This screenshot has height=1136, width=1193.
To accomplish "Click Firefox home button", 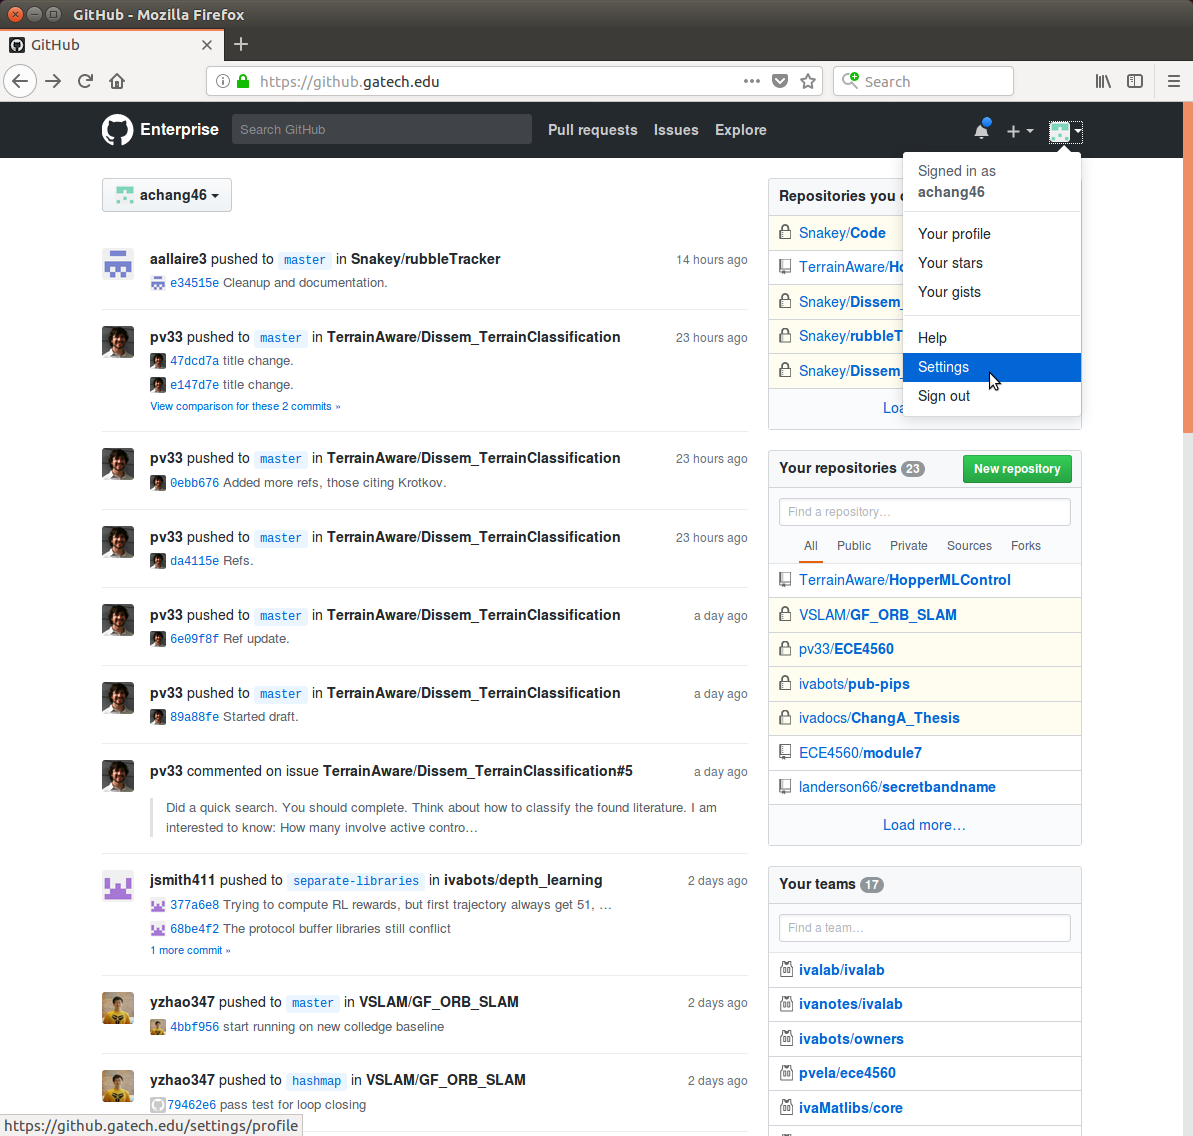I will 117,81.
